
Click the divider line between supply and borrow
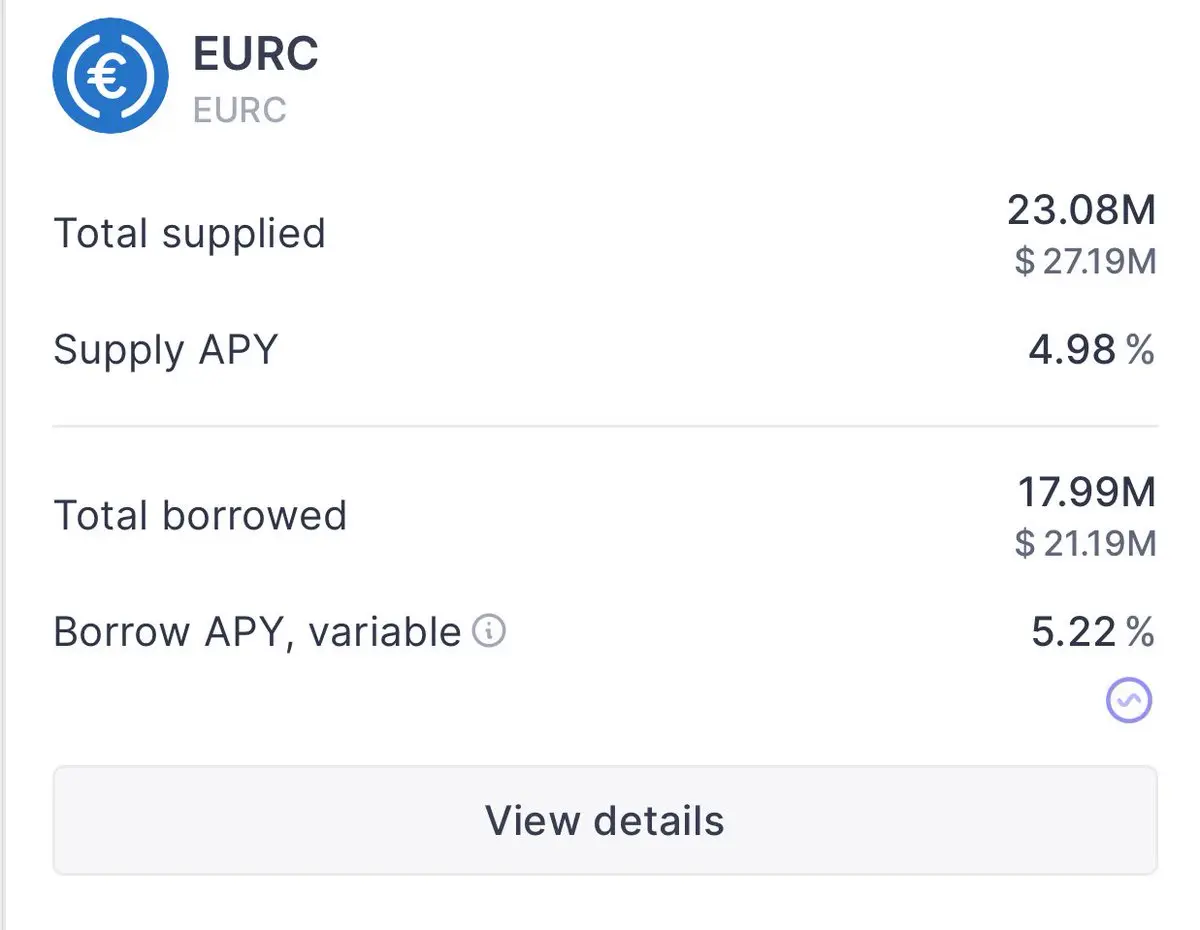605,427
